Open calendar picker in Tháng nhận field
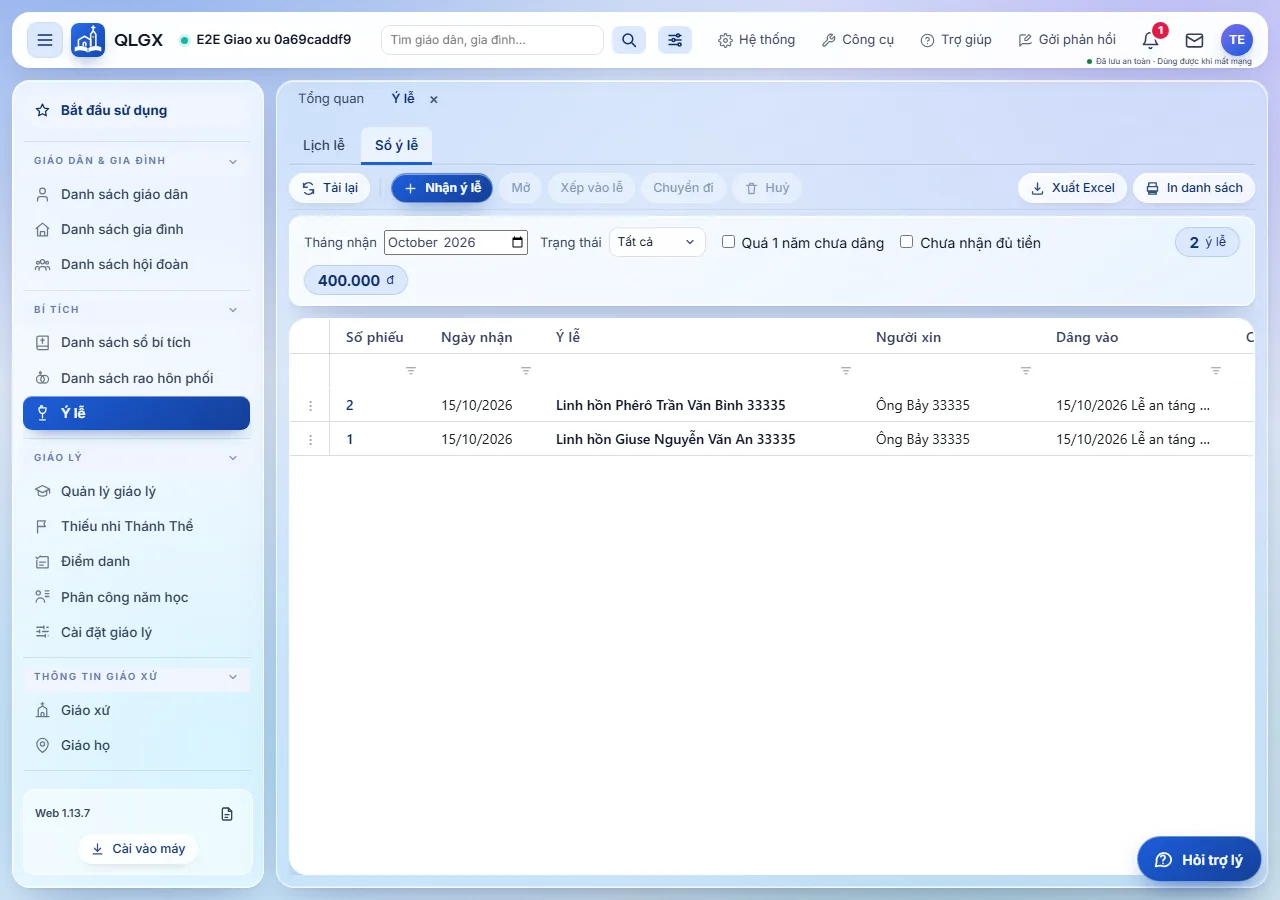The image size is (1280, 900). 517,242
